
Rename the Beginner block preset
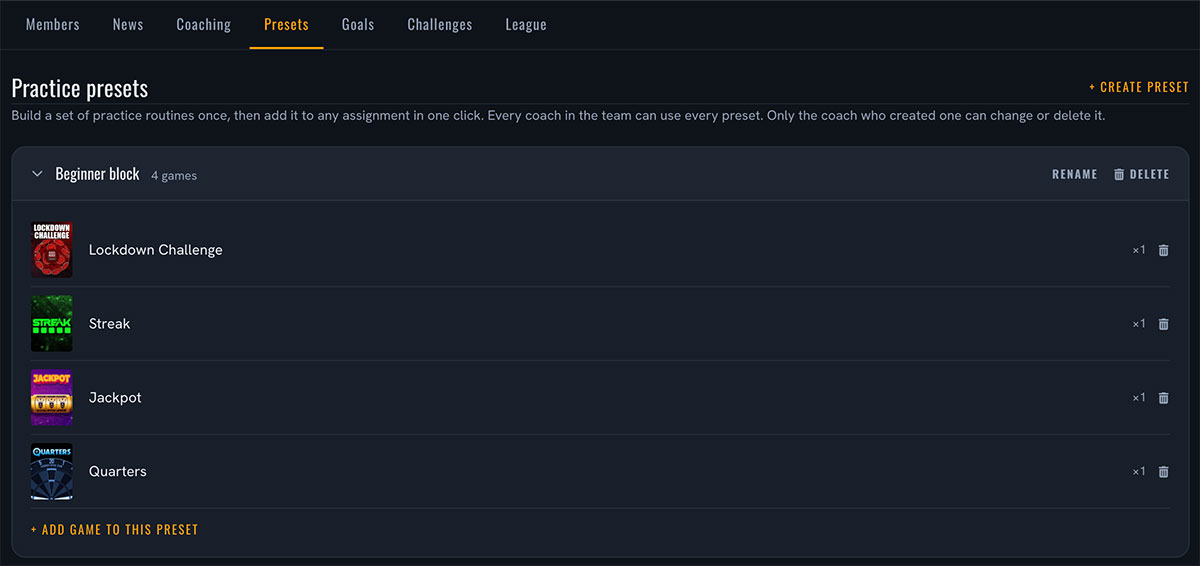coord(1075,174)
